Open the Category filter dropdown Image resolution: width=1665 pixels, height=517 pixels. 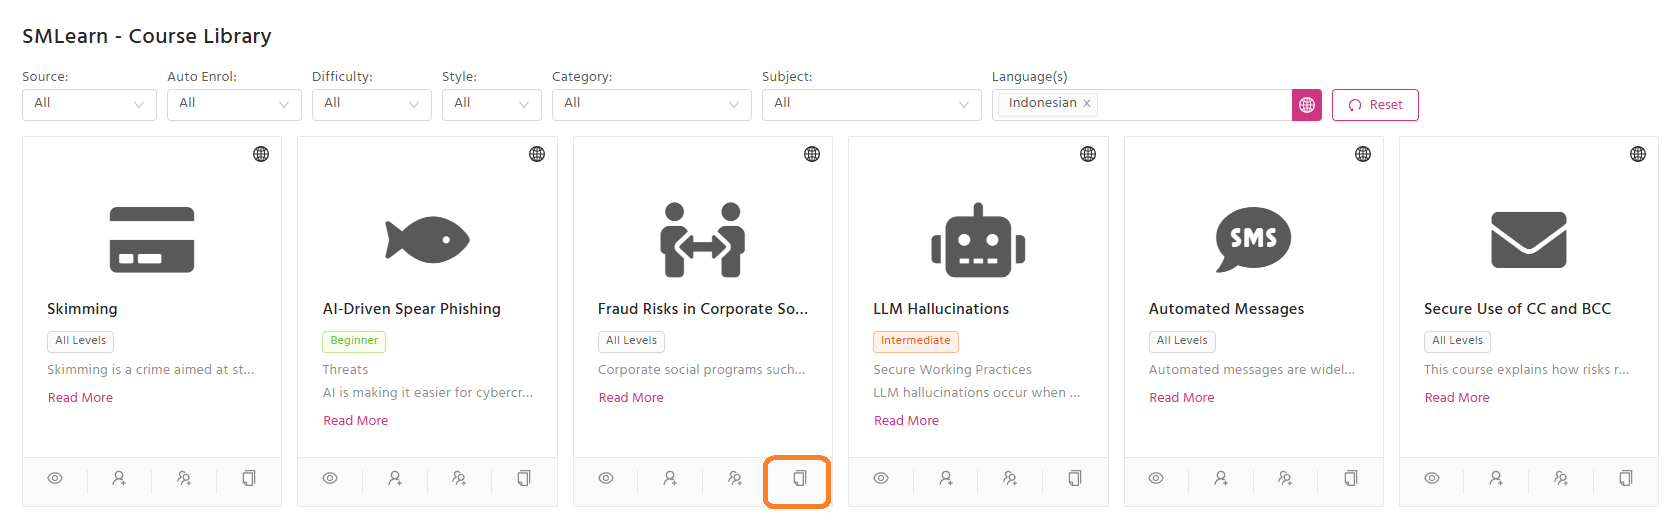coord(651,104)
